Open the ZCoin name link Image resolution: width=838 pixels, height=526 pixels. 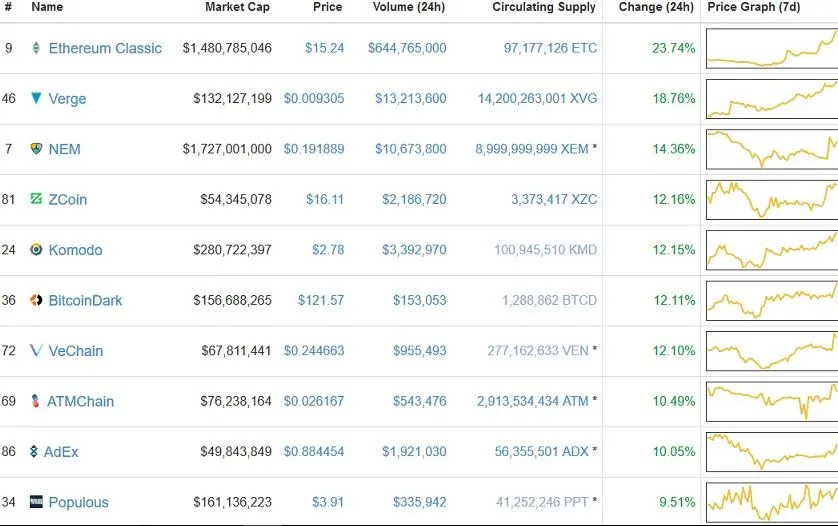(x=68, y=199)
